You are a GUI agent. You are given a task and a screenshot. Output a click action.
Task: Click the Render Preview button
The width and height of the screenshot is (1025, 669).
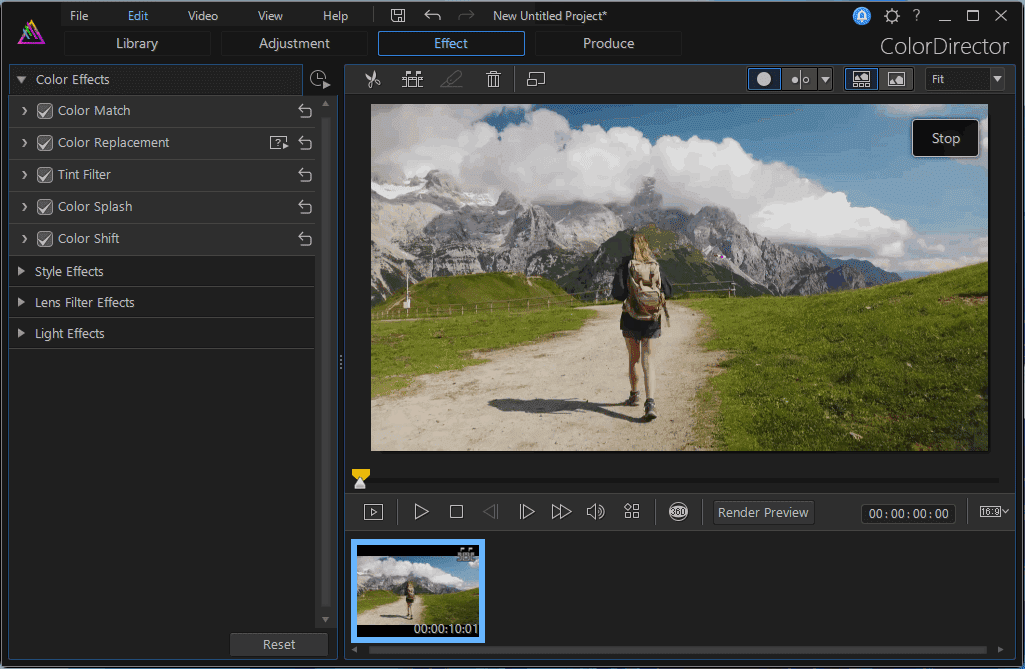coord(763,513)
